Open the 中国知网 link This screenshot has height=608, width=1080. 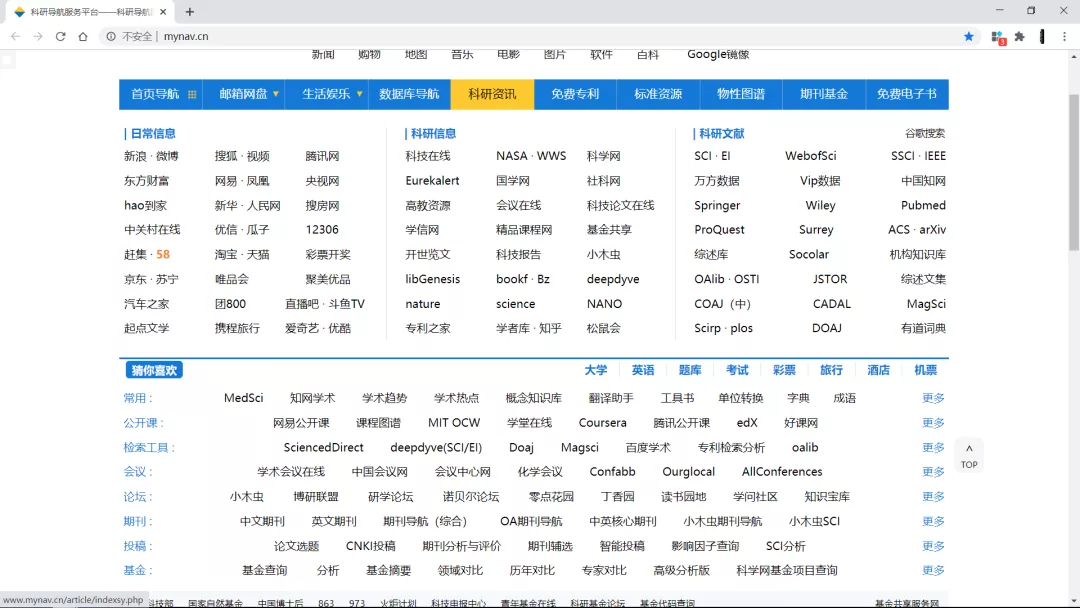923,181
